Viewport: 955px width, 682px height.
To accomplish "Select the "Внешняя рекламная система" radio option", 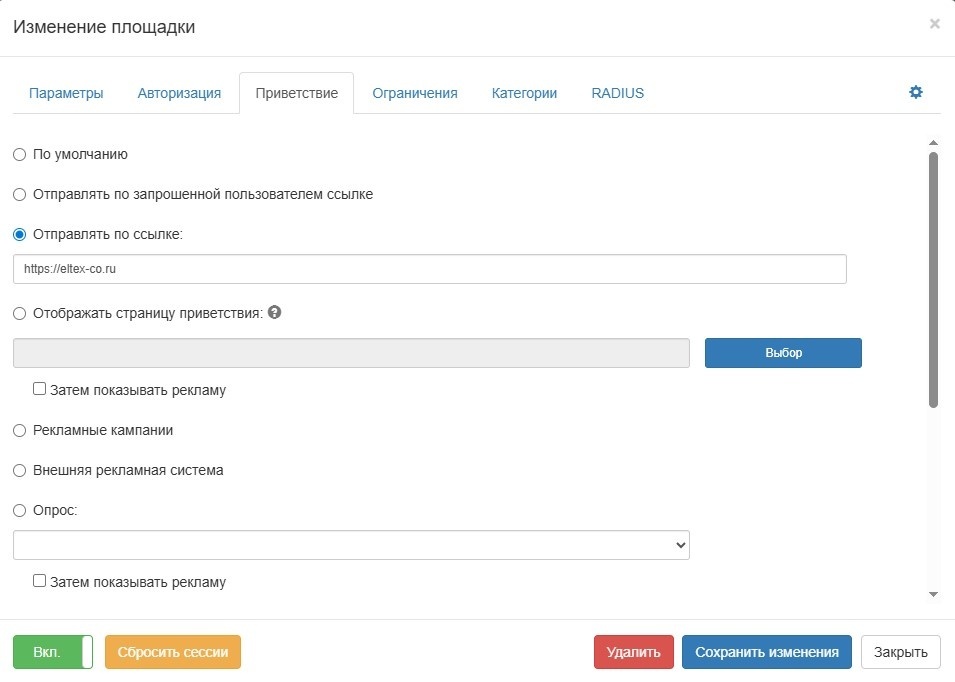I will tap(20, 470).
